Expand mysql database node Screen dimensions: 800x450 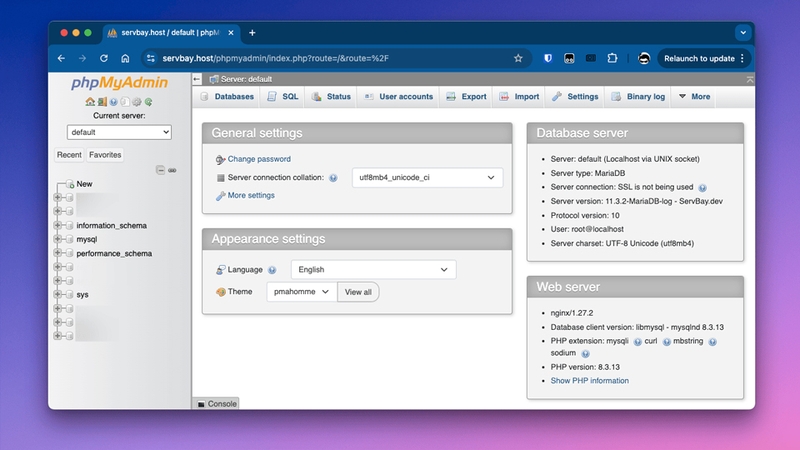click(58, 239)
